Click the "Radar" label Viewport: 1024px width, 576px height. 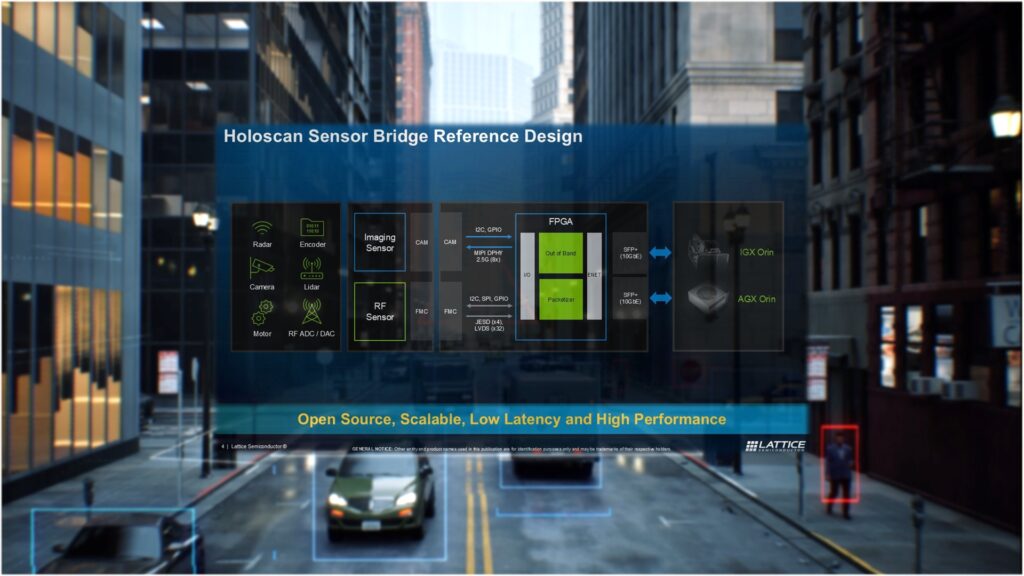coord(262,244)
